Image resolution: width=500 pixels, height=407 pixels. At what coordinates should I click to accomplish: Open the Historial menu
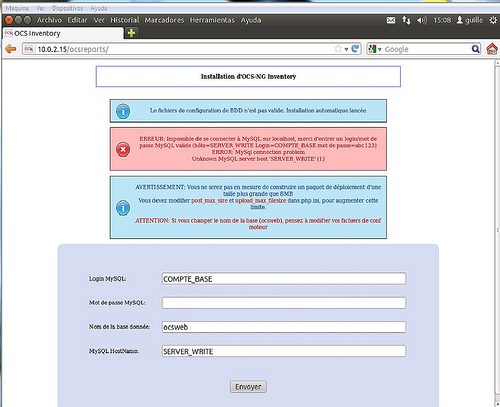(x=125, y=20)
